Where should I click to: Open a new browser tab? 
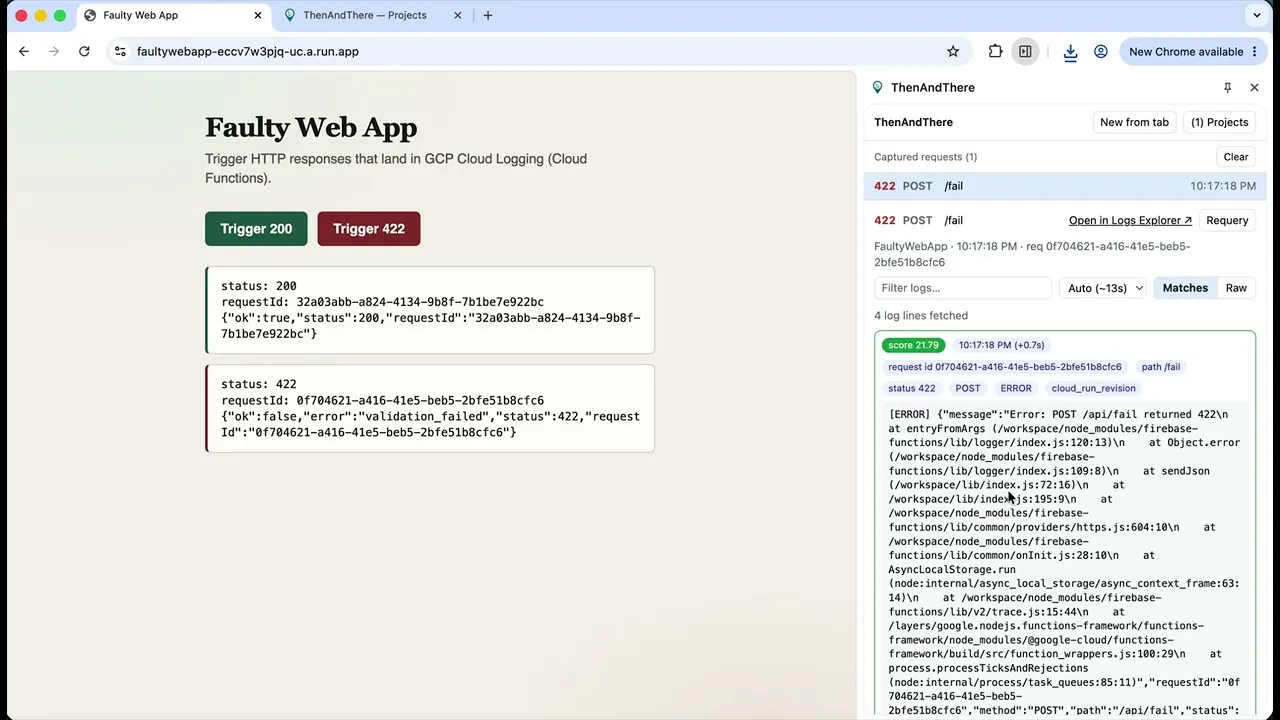coord(488,15)
